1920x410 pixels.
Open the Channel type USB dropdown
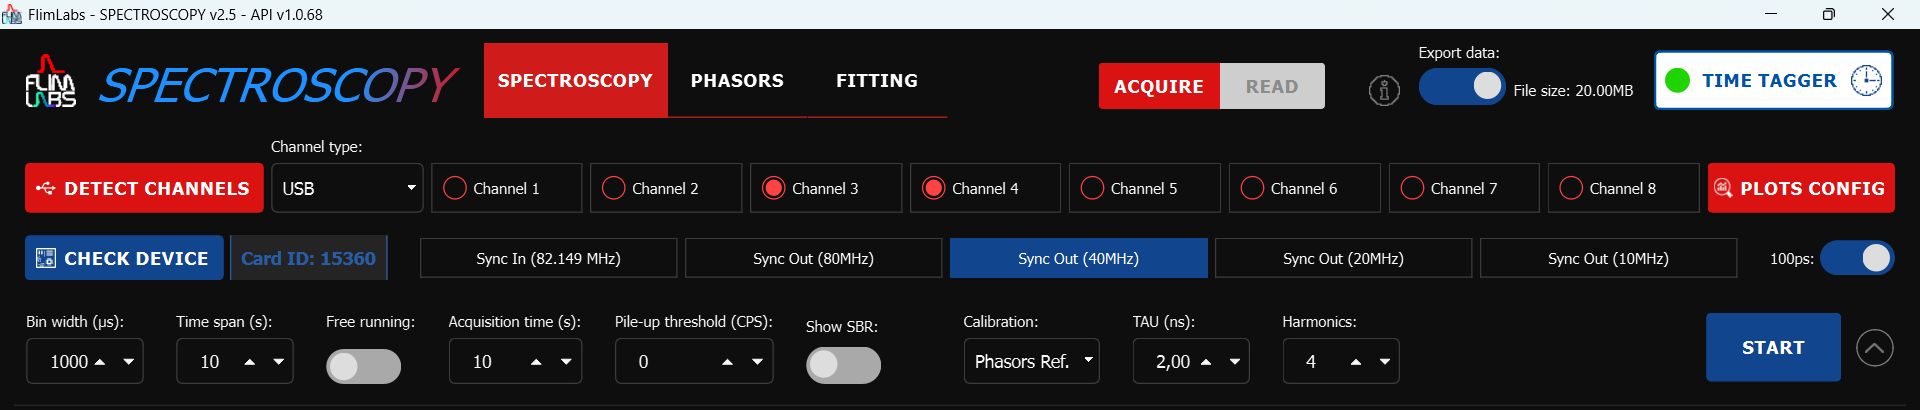(347, 188)
